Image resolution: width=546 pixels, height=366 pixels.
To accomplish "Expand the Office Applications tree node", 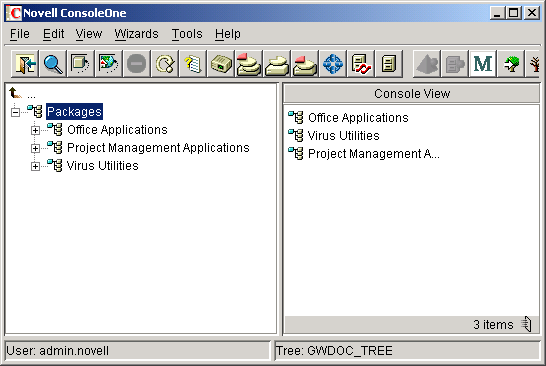I will (35, 130).
